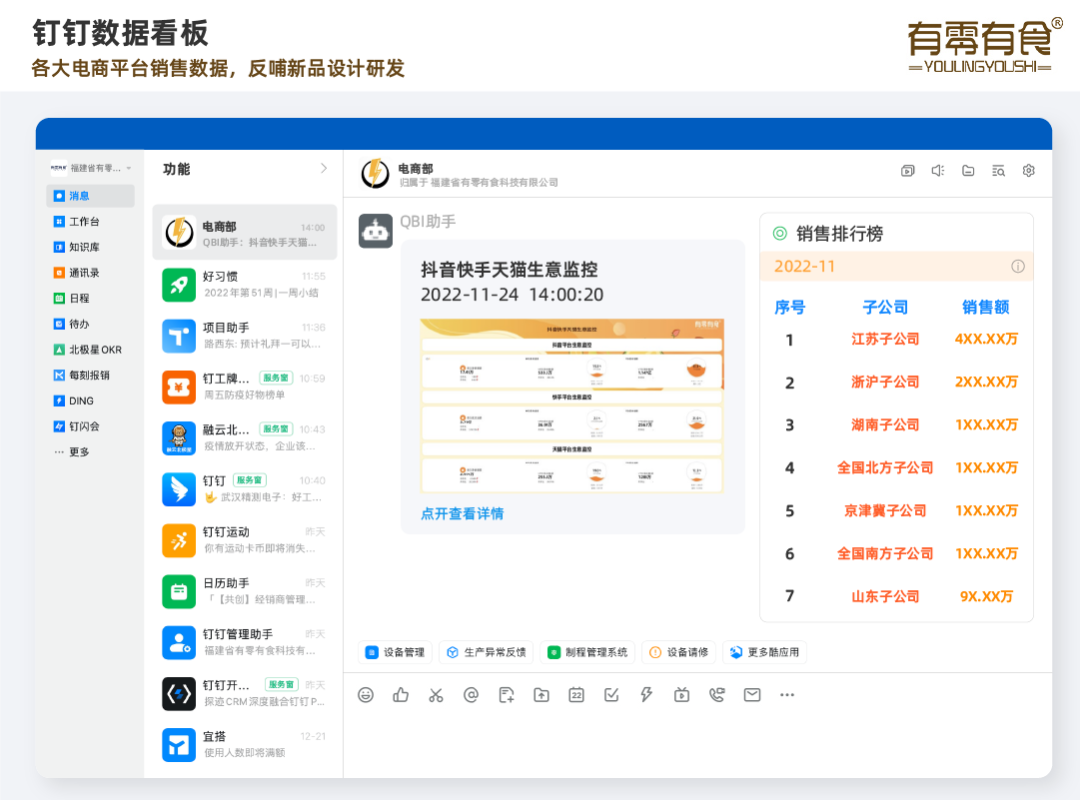Open the 福建省有零 organization dropdown
The width and height of the screenshot is (1080, 800).
[x=90, y=167]
